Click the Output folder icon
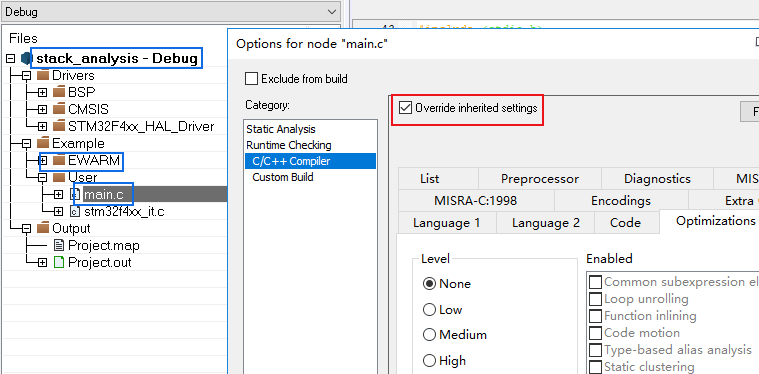 click(43, 228)
